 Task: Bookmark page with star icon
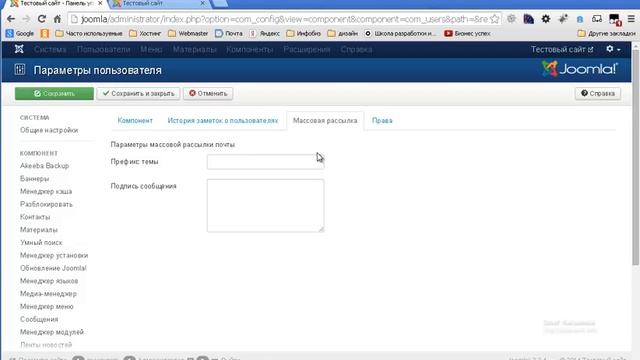coord(495,19)
